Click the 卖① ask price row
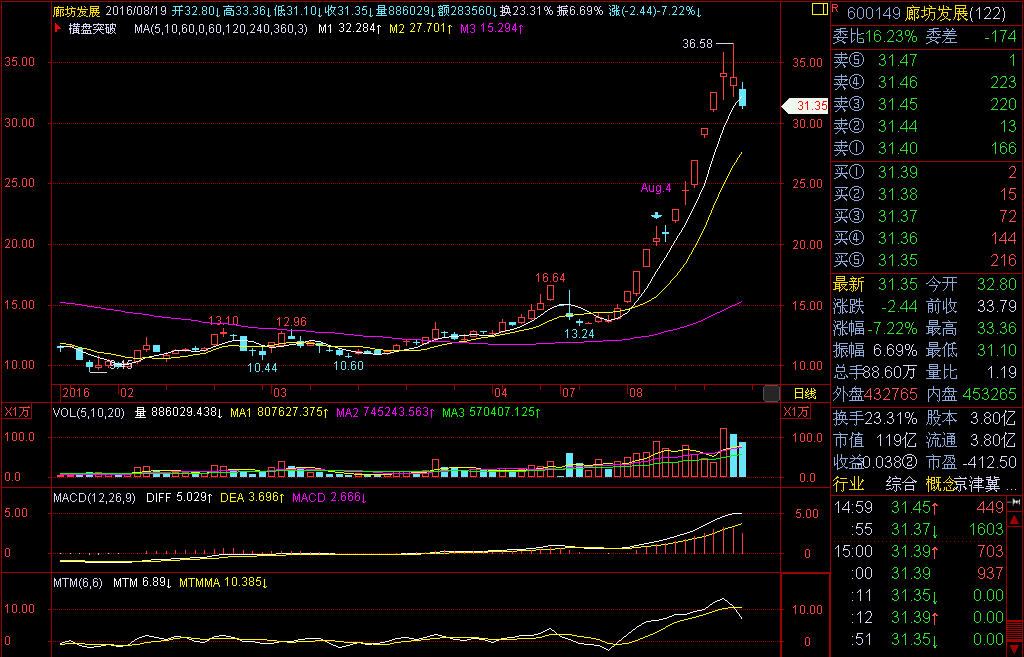1024x657 pixels. pyautogui.click(x=926, y=148)
